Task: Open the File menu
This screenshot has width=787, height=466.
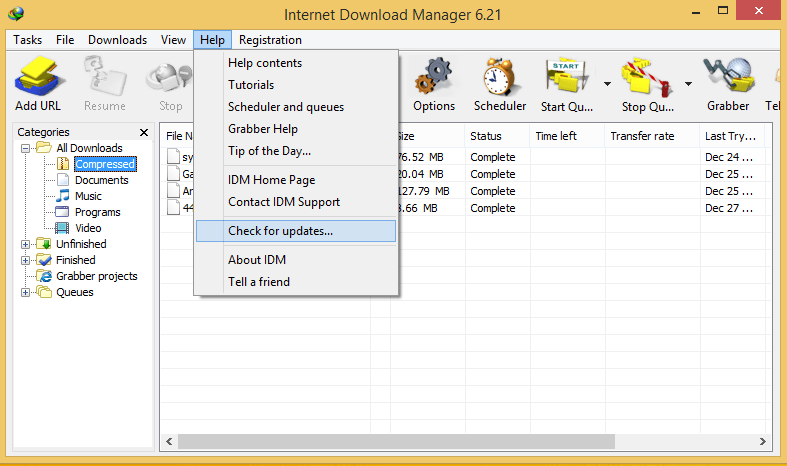Action: [65, 40]
